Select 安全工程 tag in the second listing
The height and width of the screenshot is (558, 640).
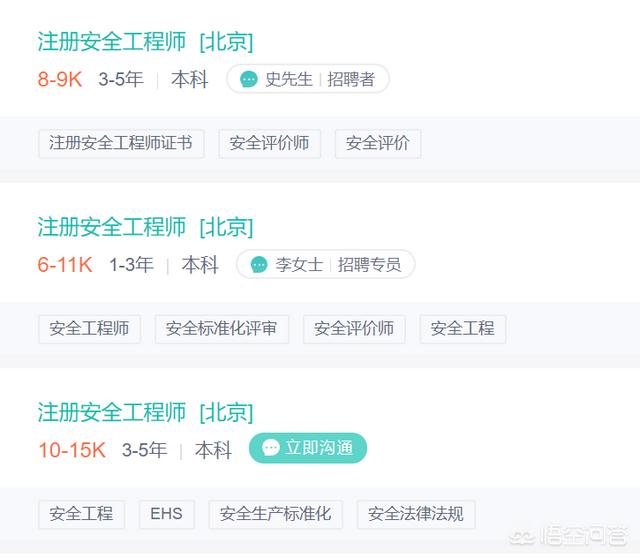pyautogui.click(x=463, y=329)
